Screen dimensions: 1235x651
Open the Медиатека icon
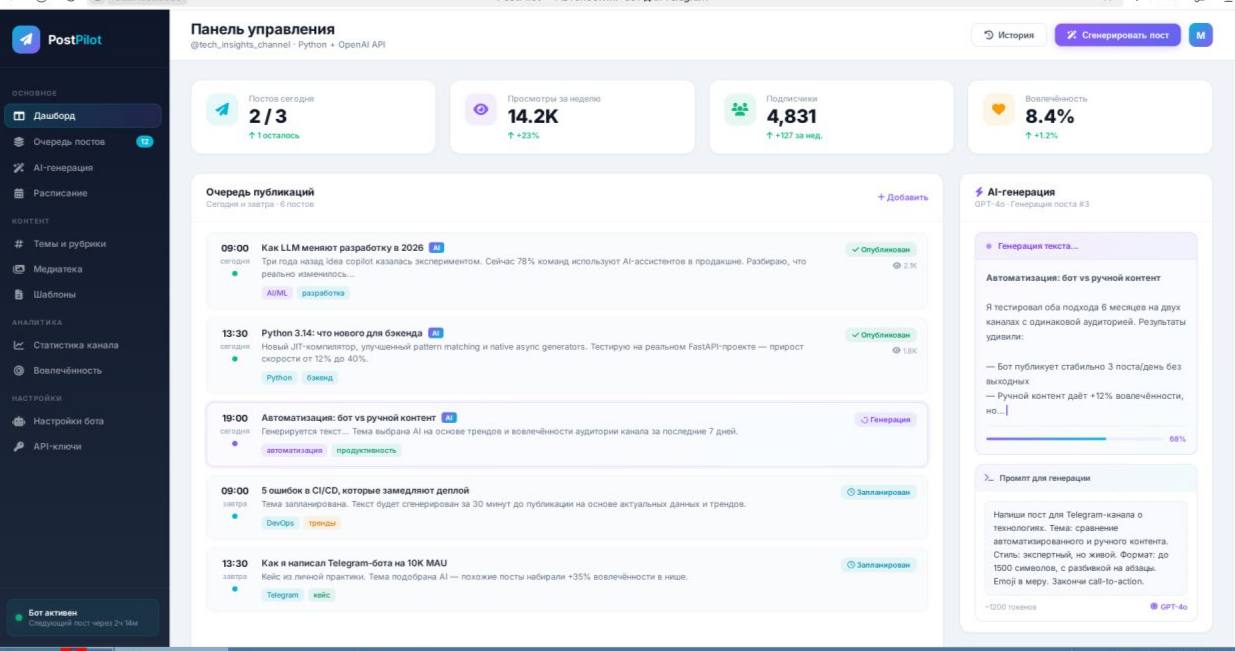[x=19, y=267]
